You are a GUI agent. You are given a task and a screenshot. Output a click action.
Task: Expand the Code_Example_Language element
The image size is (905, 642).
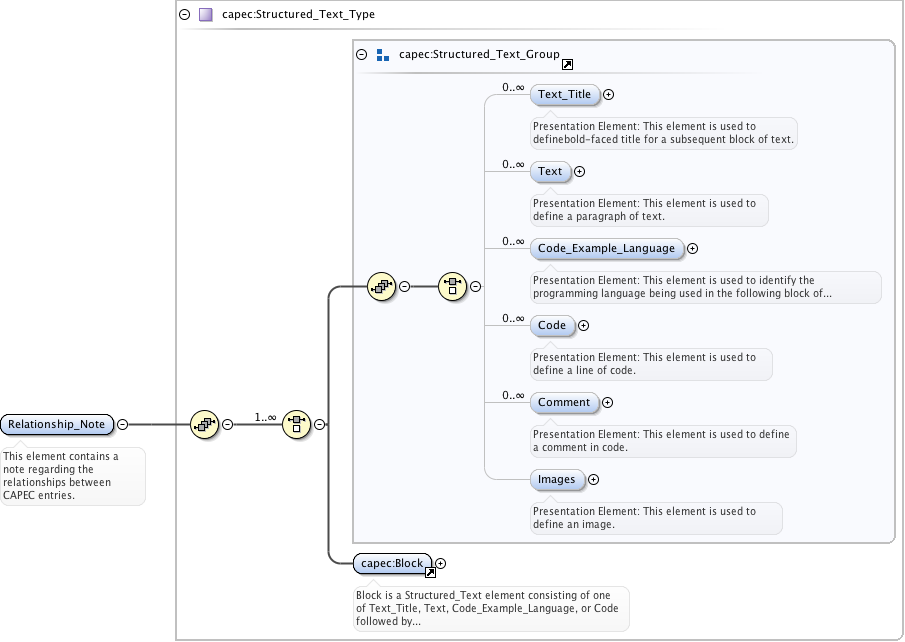pos(692,249)
